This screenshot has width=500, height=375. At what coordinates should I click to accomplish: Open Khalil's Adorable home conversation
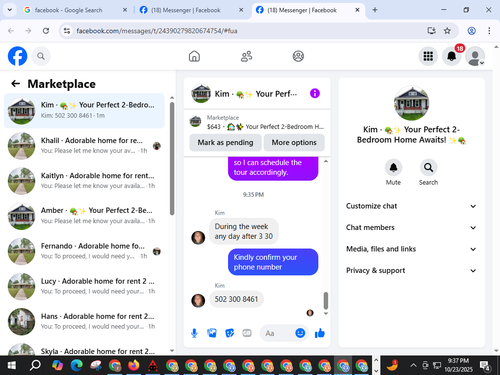tap(84, 146)
